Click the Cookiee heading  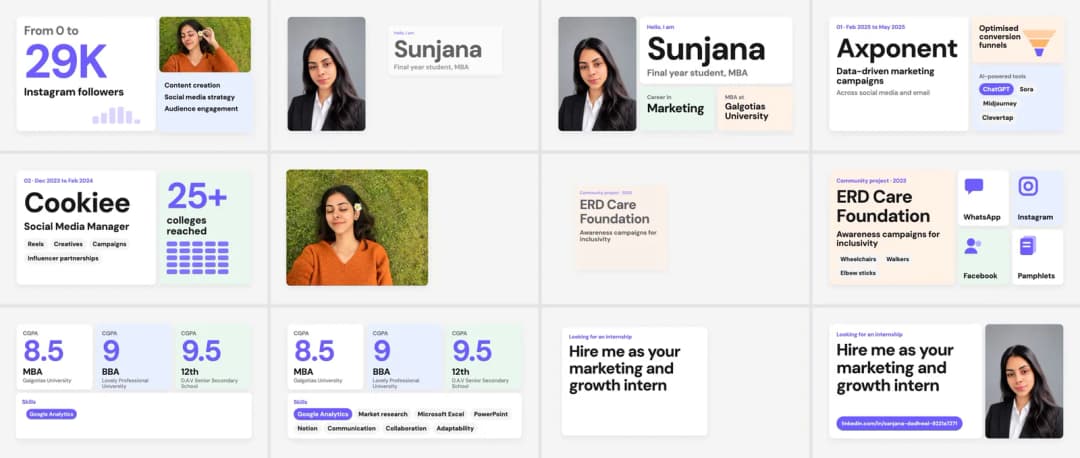click(77, 202)
